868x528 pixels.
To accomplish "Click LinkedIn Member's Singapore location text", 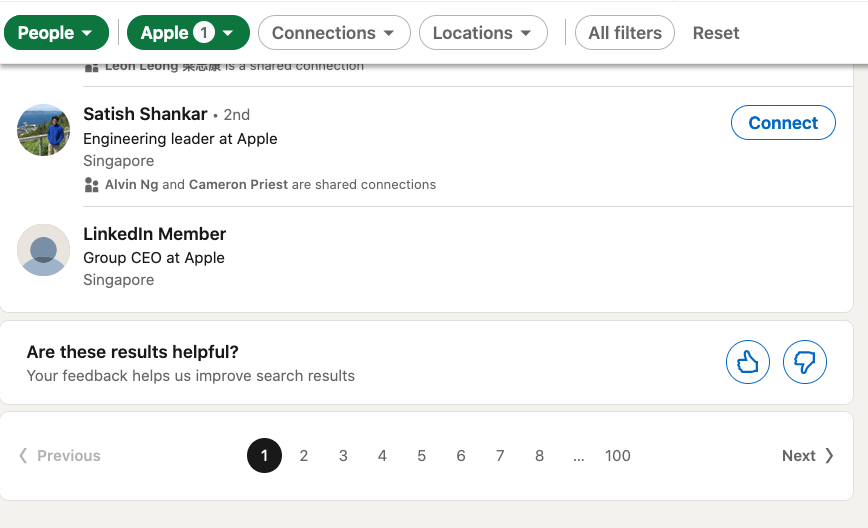I will [118, 280].
